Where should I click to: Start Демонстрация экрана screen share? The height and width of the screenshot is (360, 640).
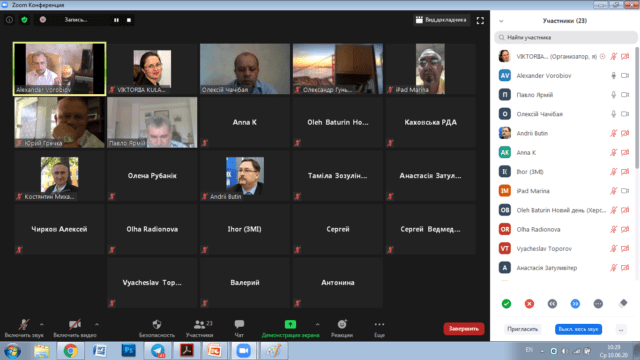(x=290, y=328)
